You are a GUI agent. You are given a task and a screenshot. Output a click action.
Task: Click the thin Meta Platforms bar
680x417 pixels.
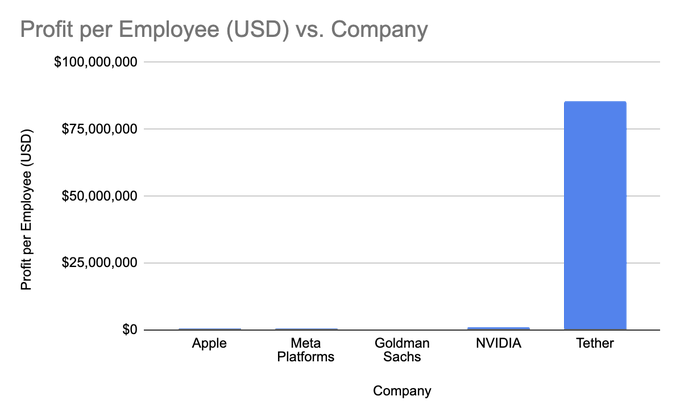(x=306, y=329)
